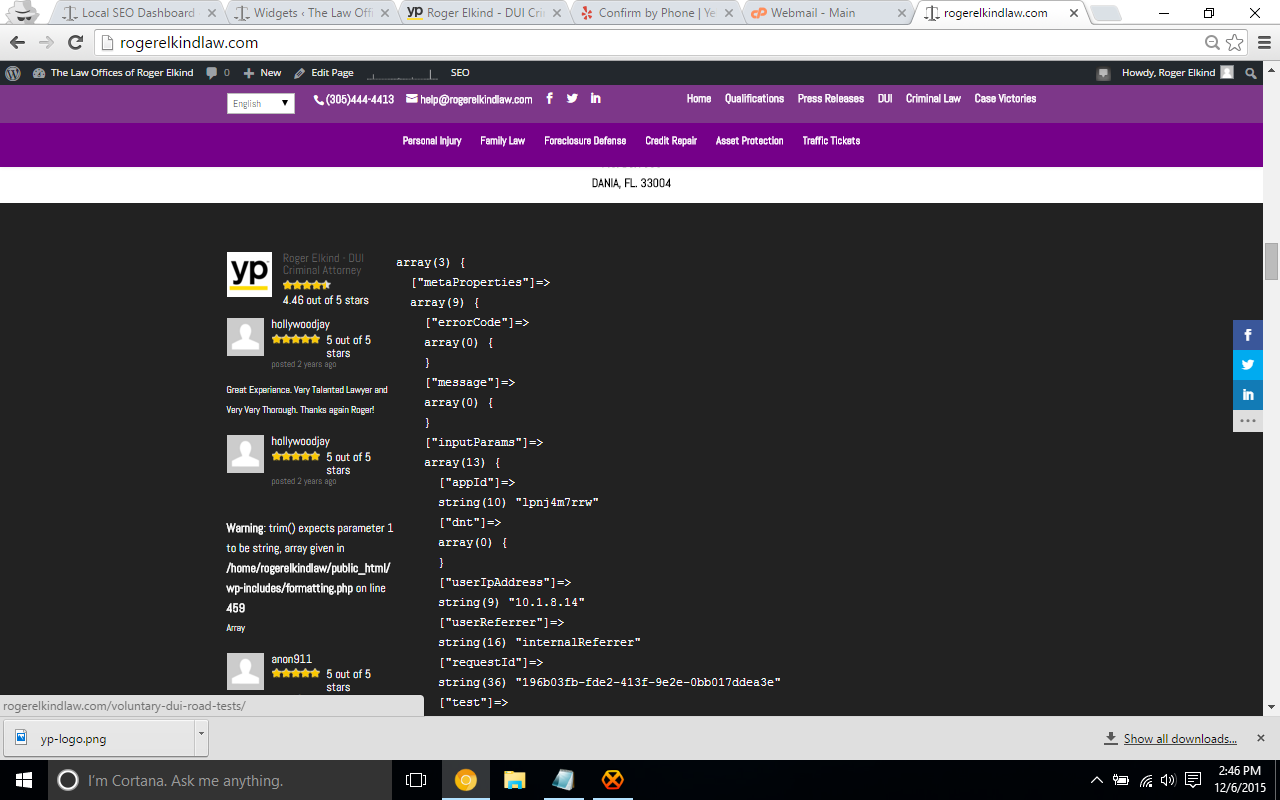Open the Action Center notification icon
This screenshot has width=1280, height=800.
point(1192,780)
